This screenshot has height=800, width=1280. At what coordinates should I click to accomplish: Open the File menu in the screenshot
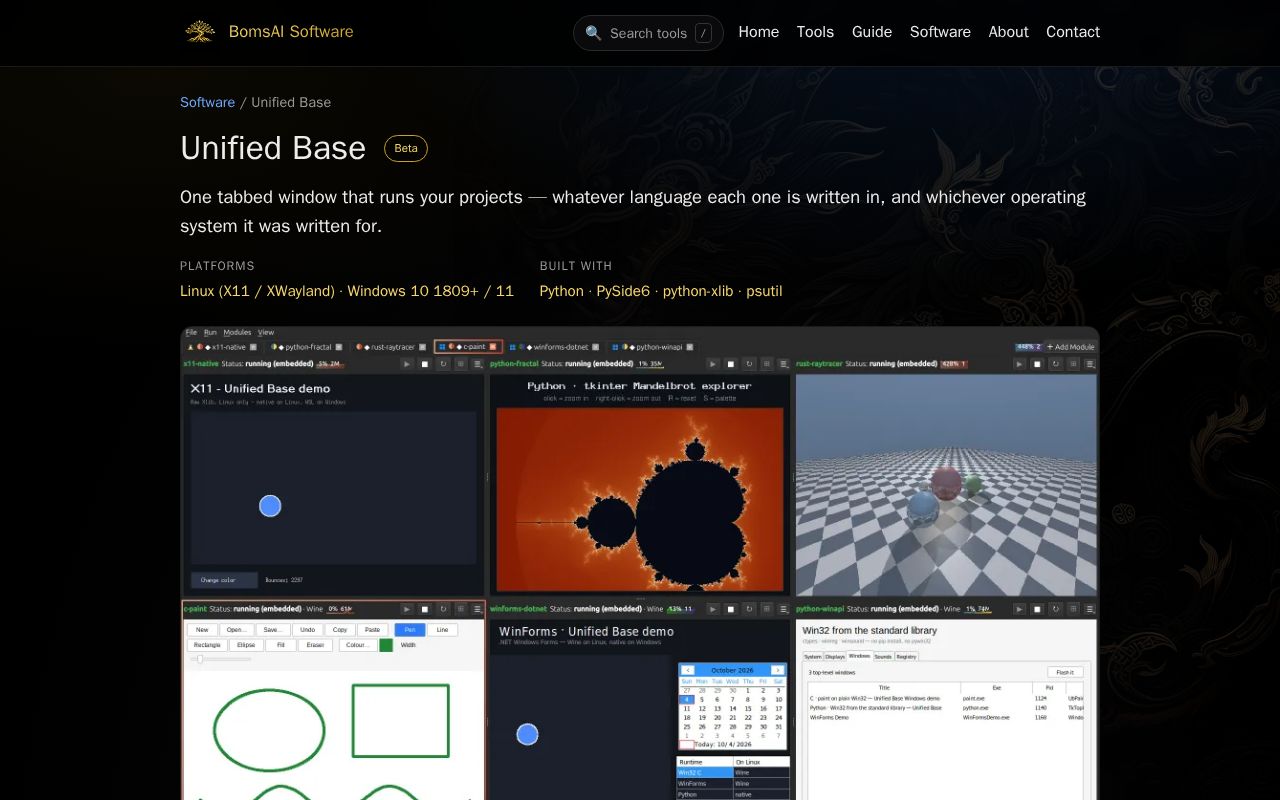(191, 332)
